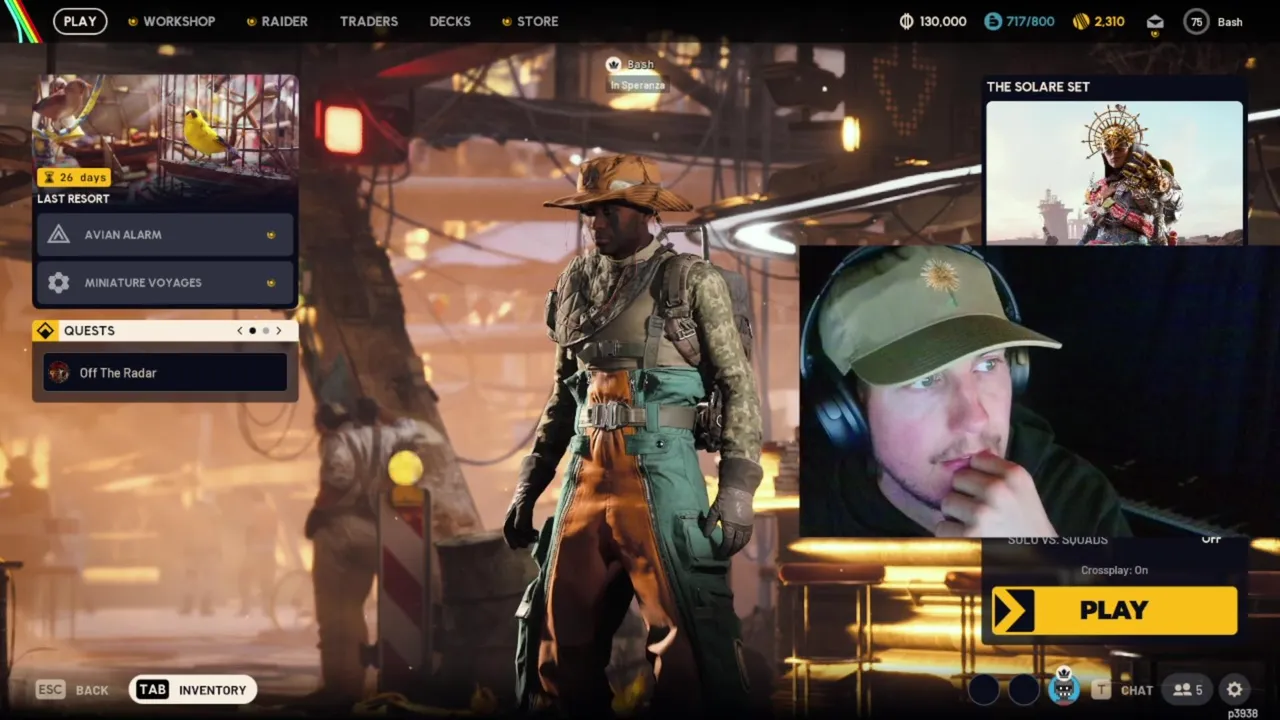The height and width of the screenshot is (720, 1280).
Task: Click the gold token currency icon
Action: [x=1080, y=21]
